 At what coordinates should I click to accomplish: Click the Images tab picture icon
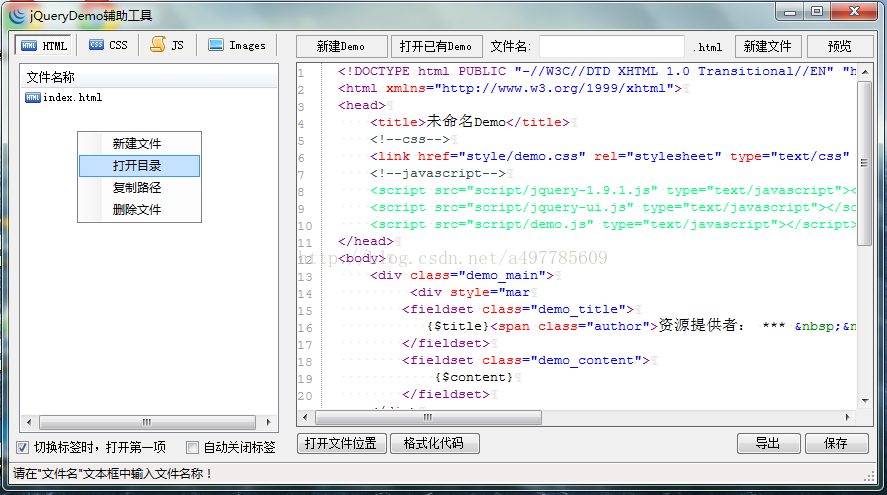[216, 45]
